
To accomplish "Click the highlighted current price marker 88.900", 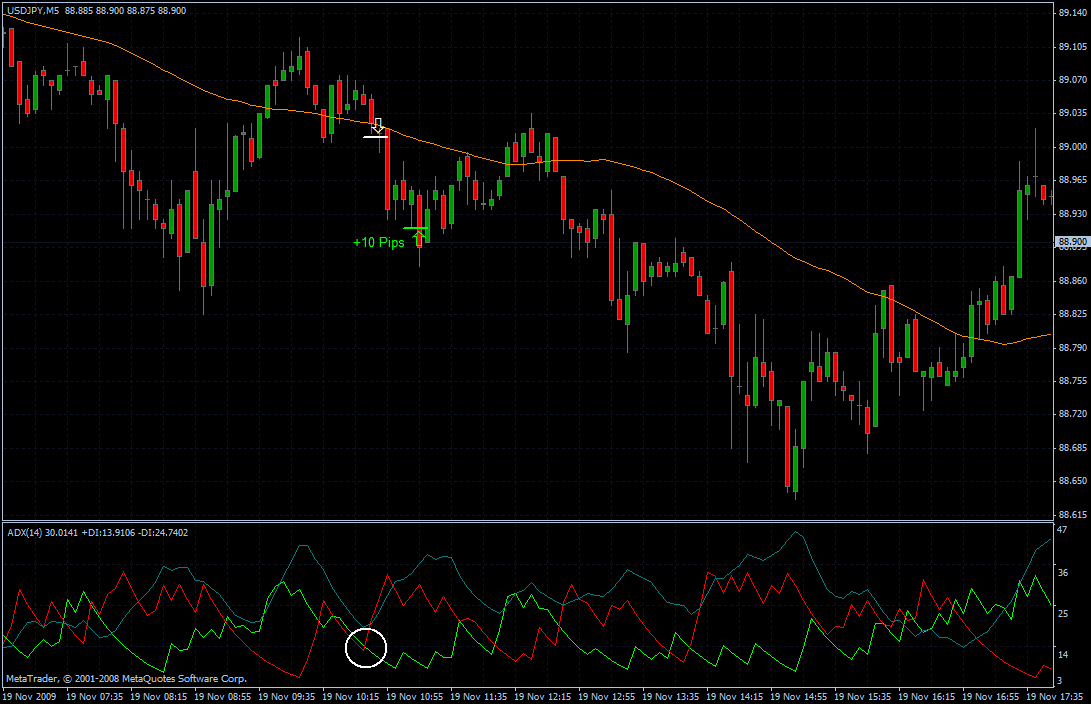I will 1072,242.
